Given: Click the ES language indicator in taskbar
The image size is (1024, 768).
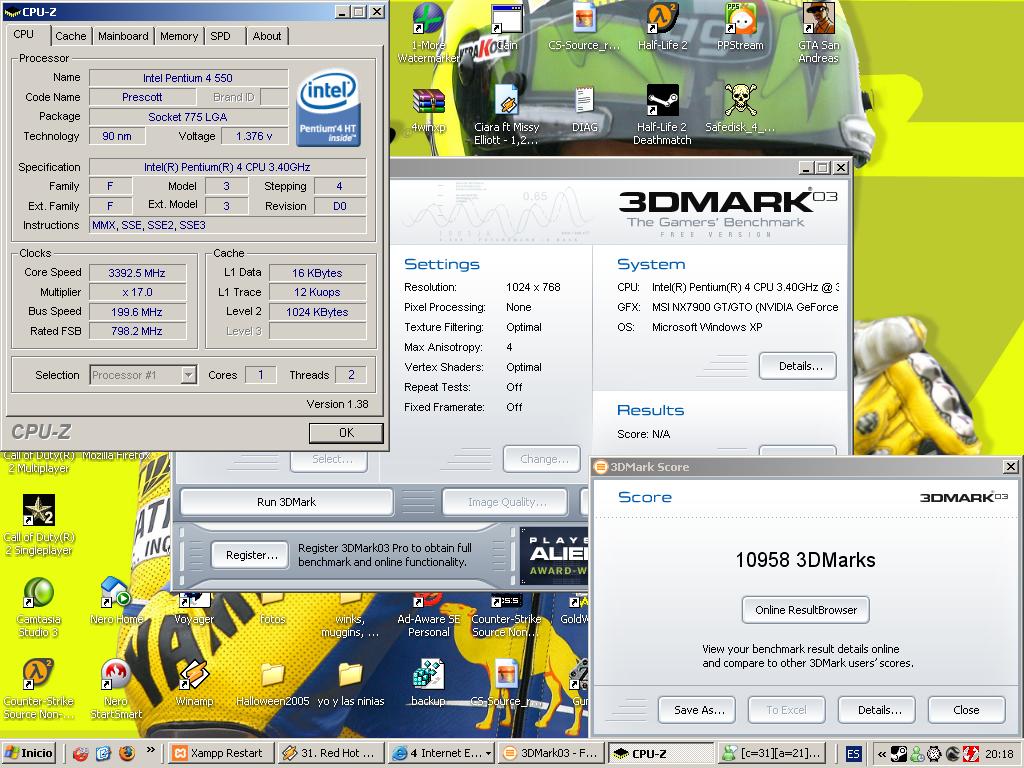Looking at the screenshot, I should tap(854, 753).
